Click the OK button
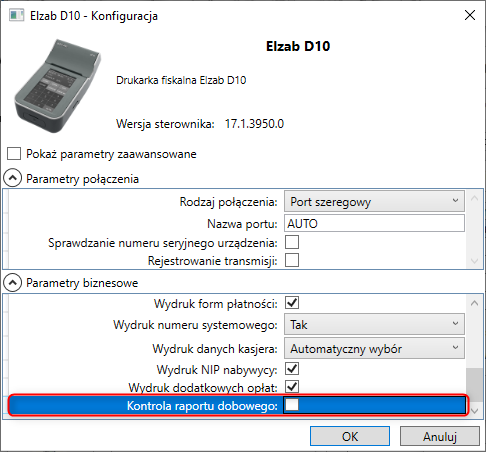The width and height of the screenshot is (486, 452). click(x=350, y=436)
